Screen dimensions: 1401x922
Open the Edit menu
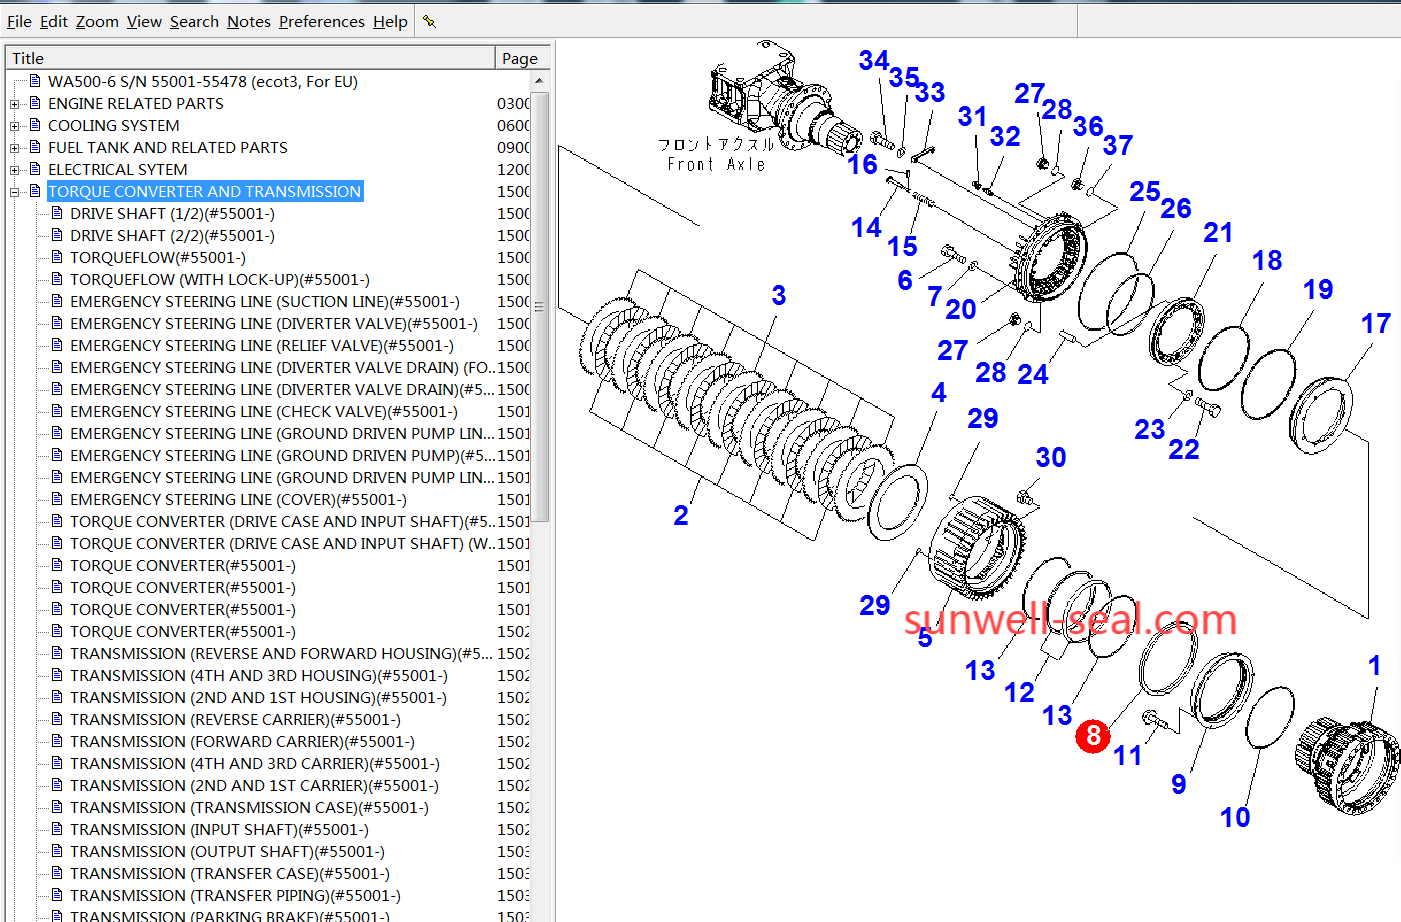tap(54, 21)
